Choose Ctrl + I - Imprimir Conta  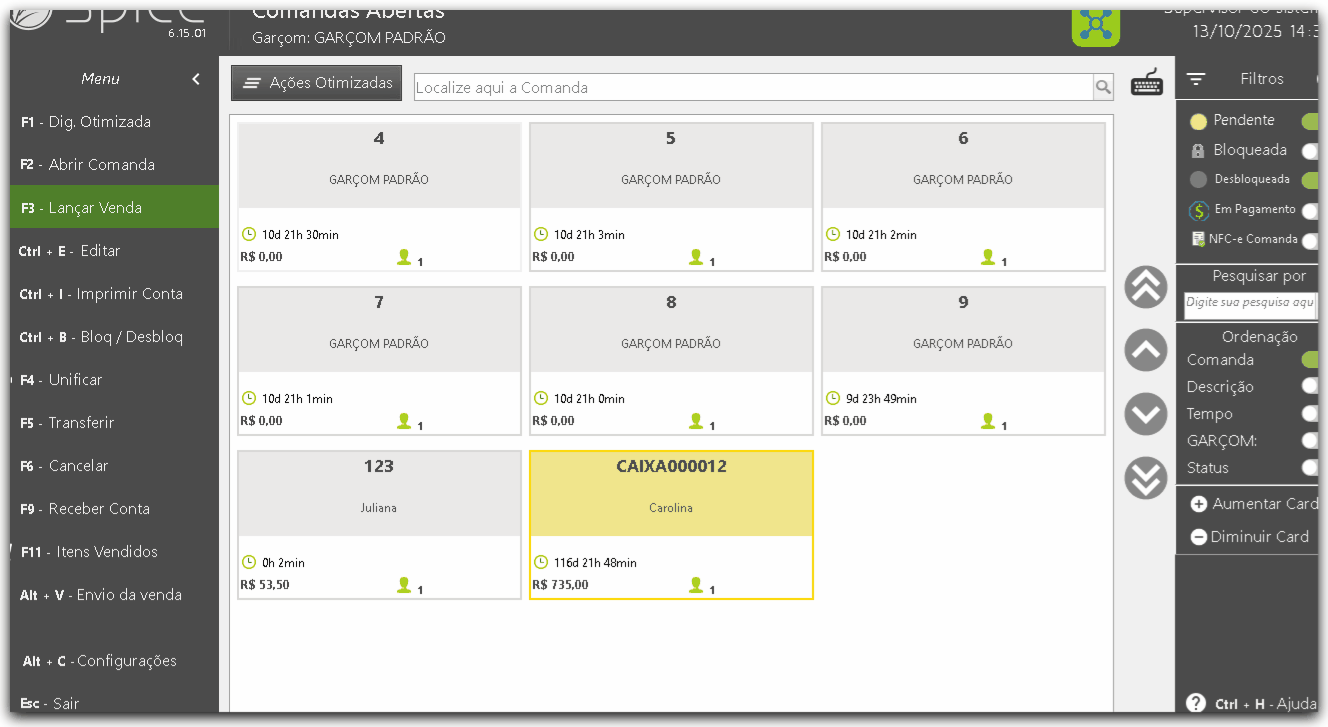click(x=114, y=294)
